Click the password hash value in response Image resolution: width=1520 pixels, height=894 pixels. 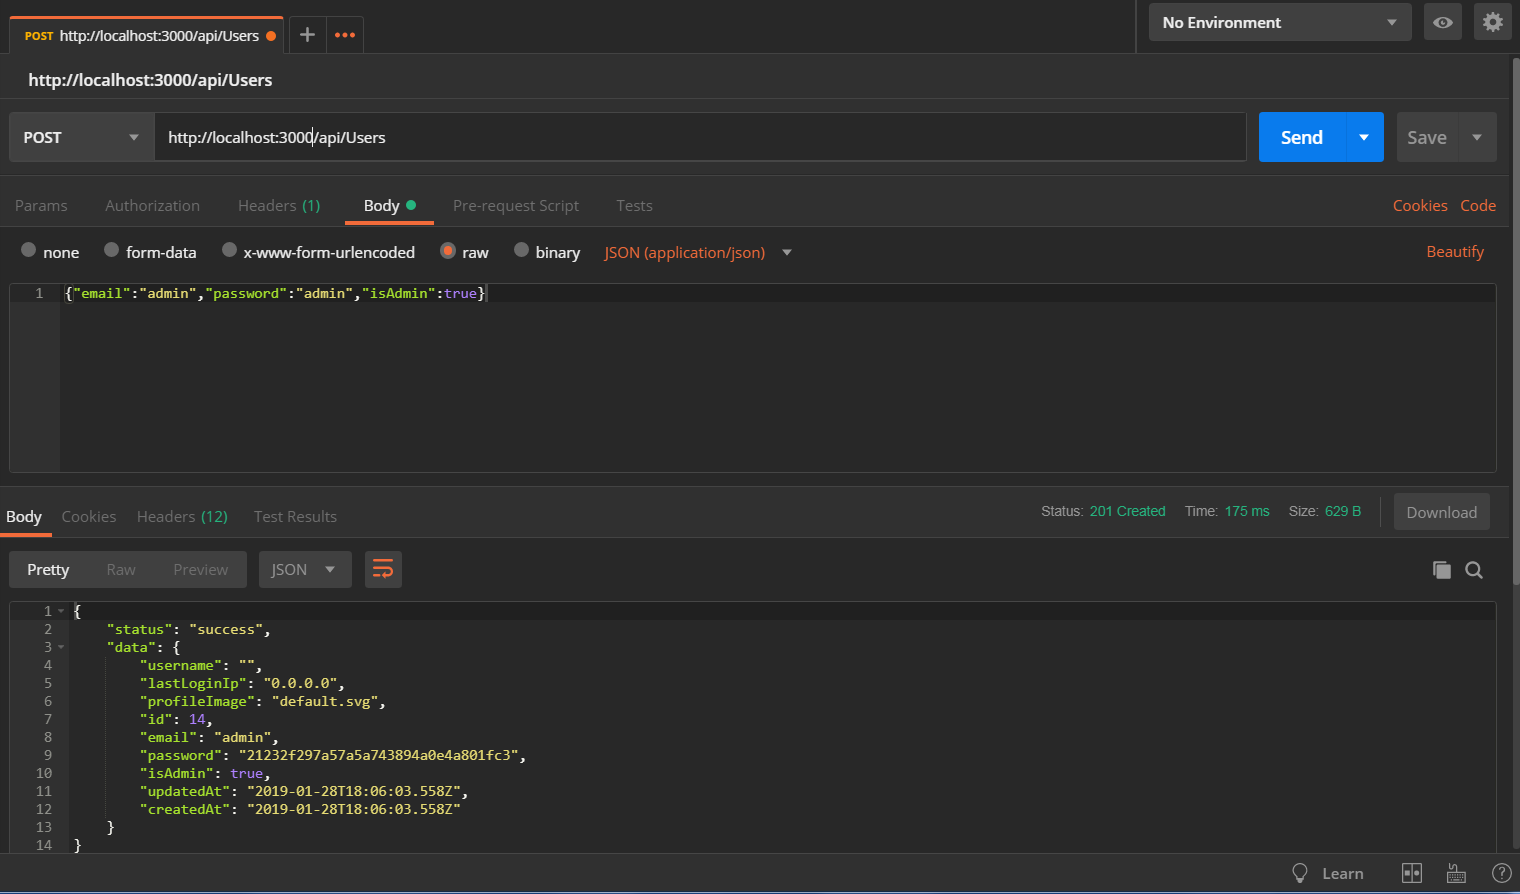379,755
